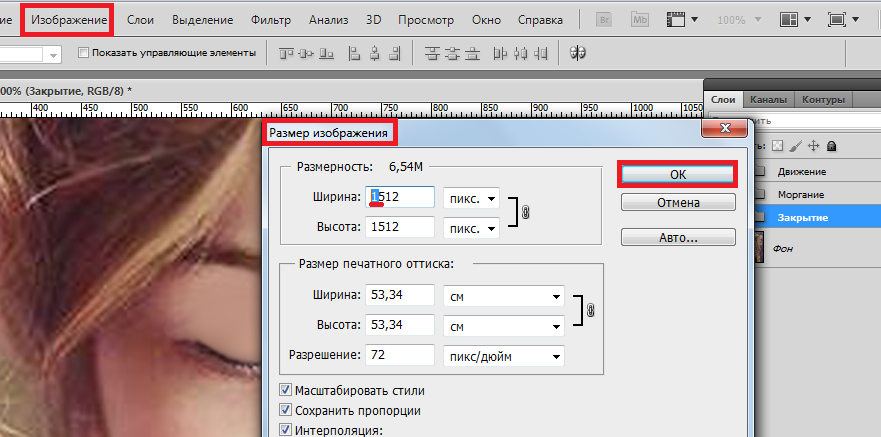The height and width of the screenshot is (437, 881).
Task: Align vertical centers of layers
Action: coord(306,53)
